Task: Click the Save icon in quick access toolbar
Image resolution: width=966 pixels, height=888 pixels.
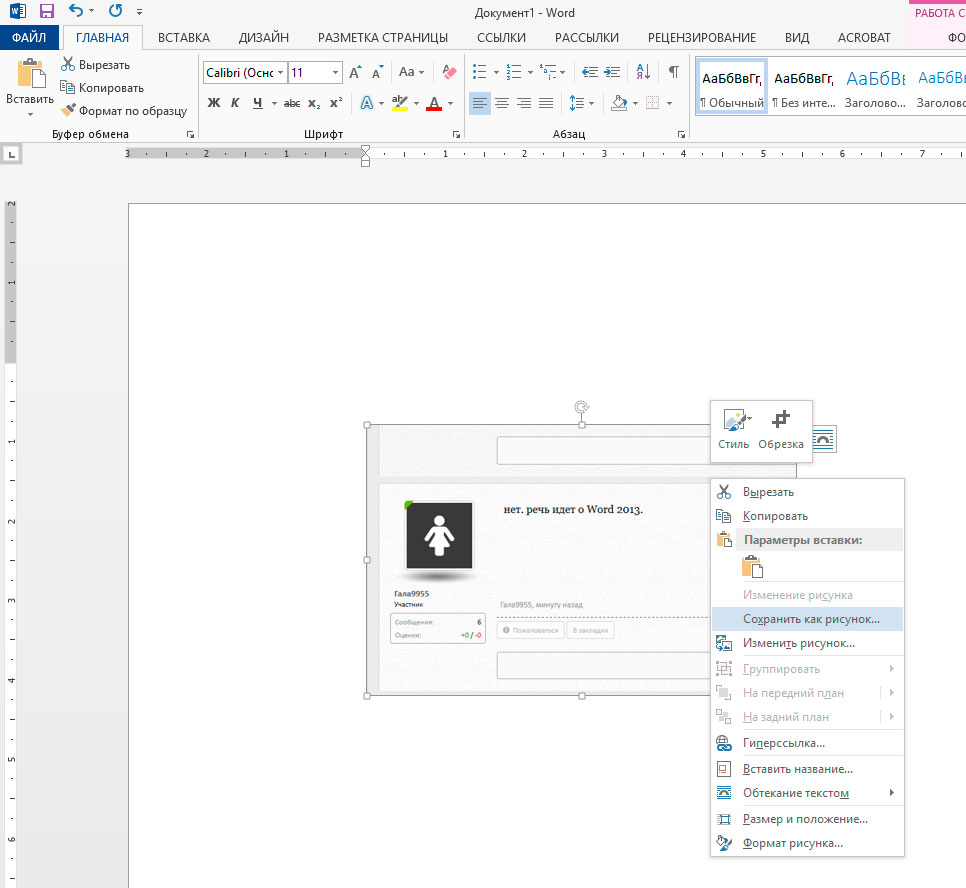Action: [x=47, y=10]
